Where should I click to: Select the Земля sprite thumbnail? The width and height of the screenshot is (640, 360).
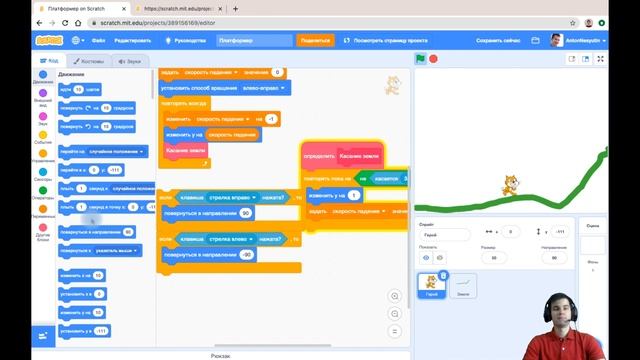pos(463,286)
